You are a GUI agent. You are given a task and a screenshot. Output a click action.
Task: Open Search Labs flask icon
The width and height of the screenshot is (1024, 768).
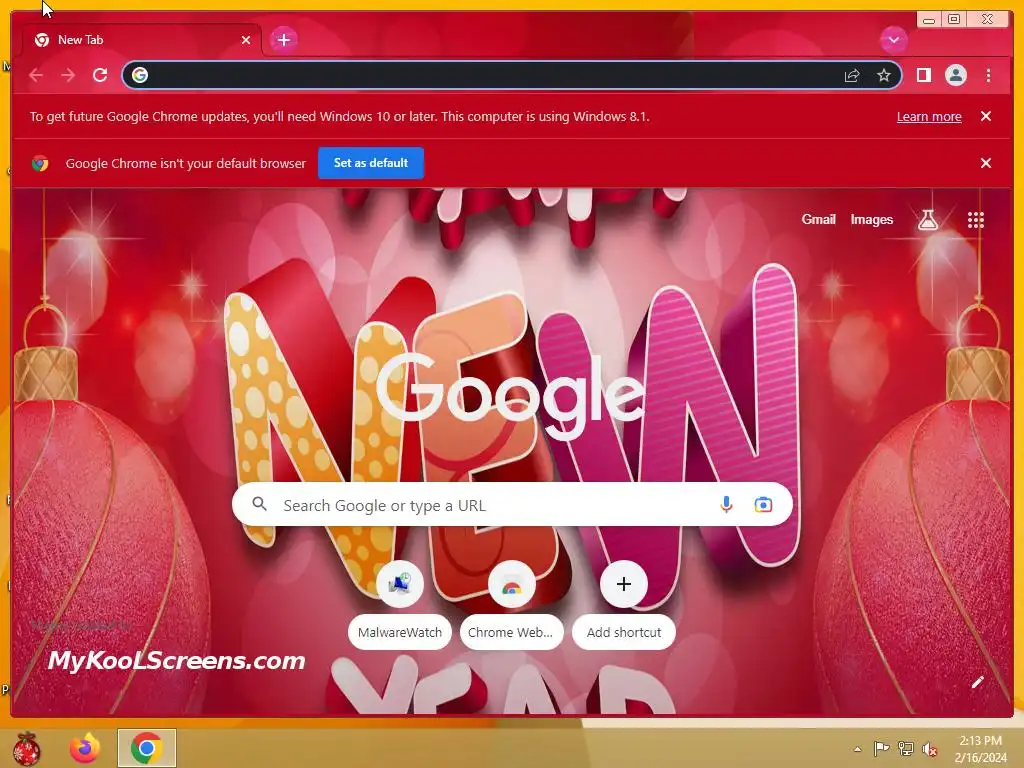927,220
